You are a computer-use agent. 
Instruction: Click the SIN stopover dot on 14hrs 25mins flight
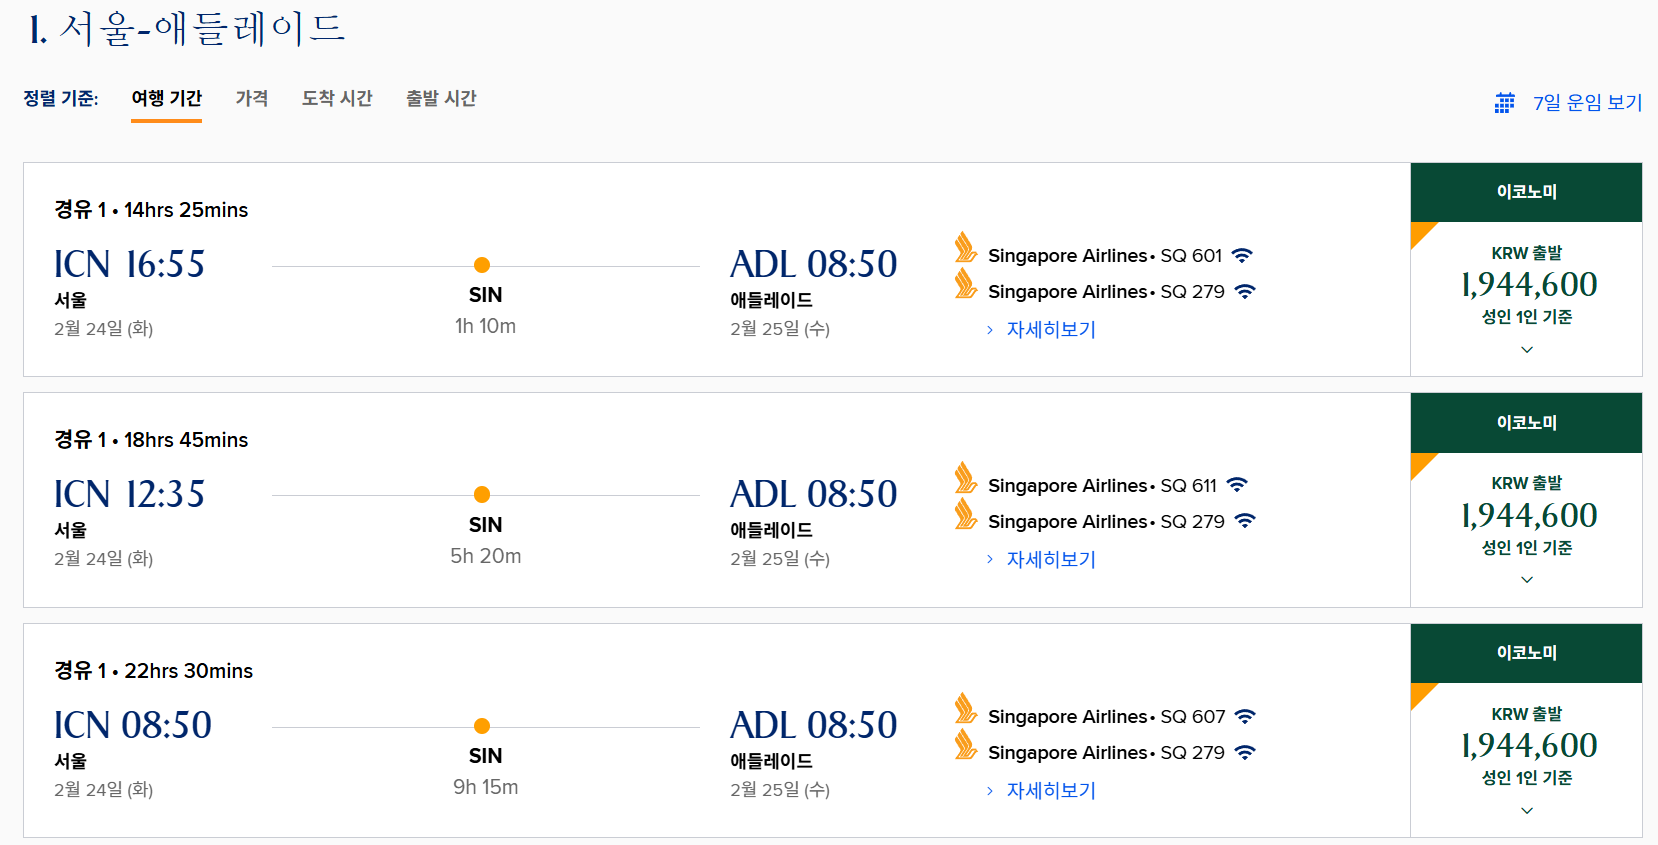pyautogui.click(x=482, y=265)
